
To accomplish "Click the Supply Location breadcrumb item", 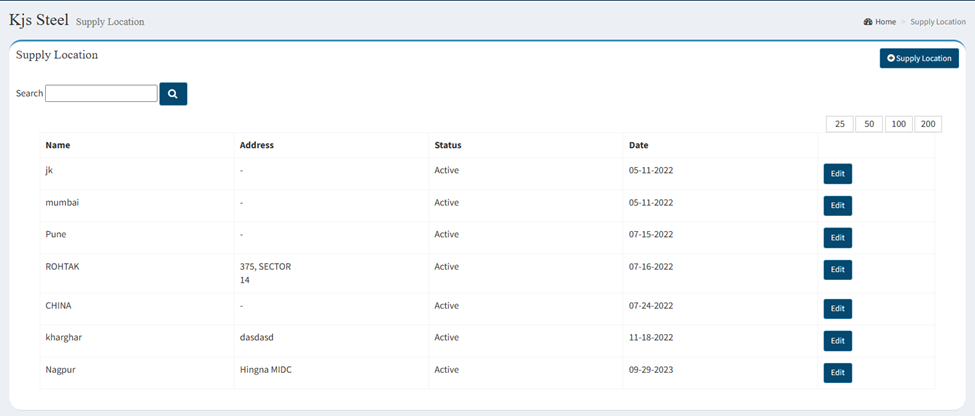I will tap(938, 22).
